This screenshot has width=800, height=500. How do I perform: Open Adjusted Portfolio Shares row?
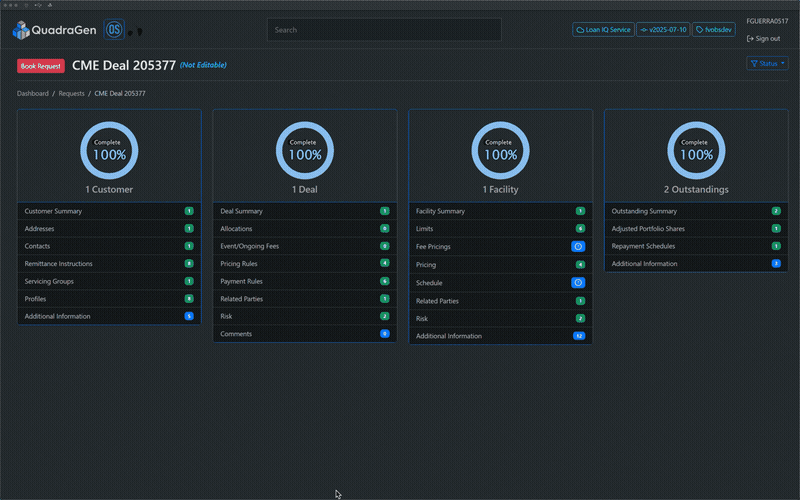696,229
